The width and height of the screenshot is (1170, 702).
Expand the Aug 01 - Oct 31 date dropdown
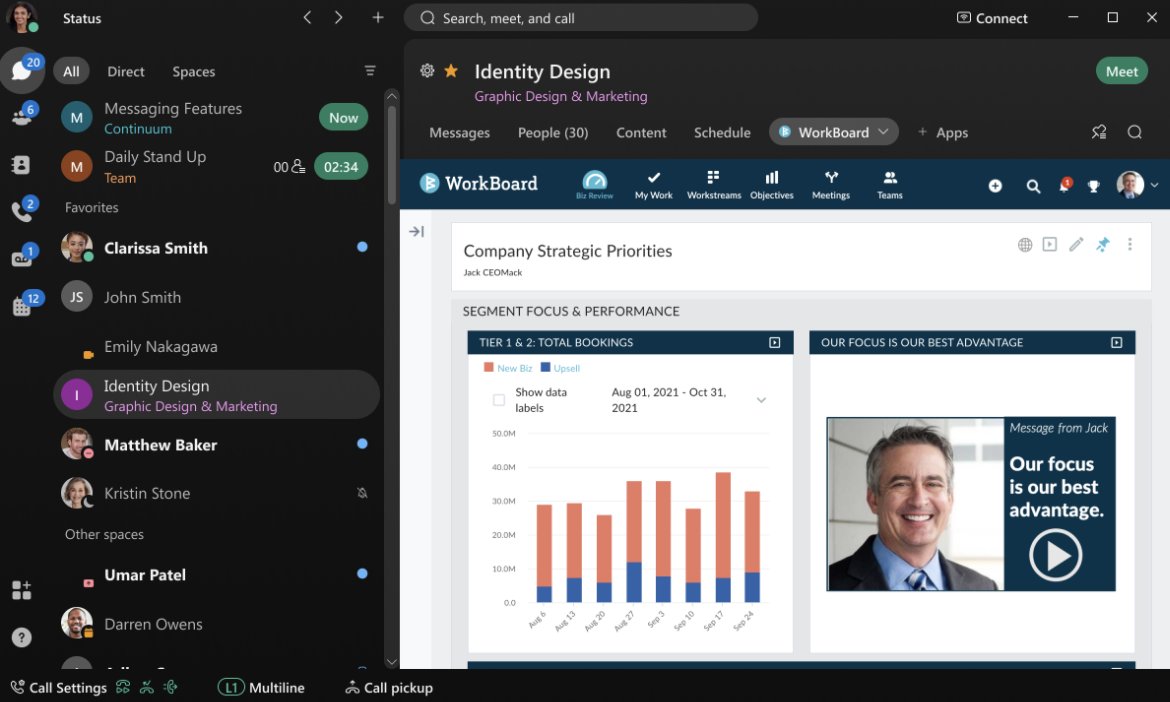(761, 400)
